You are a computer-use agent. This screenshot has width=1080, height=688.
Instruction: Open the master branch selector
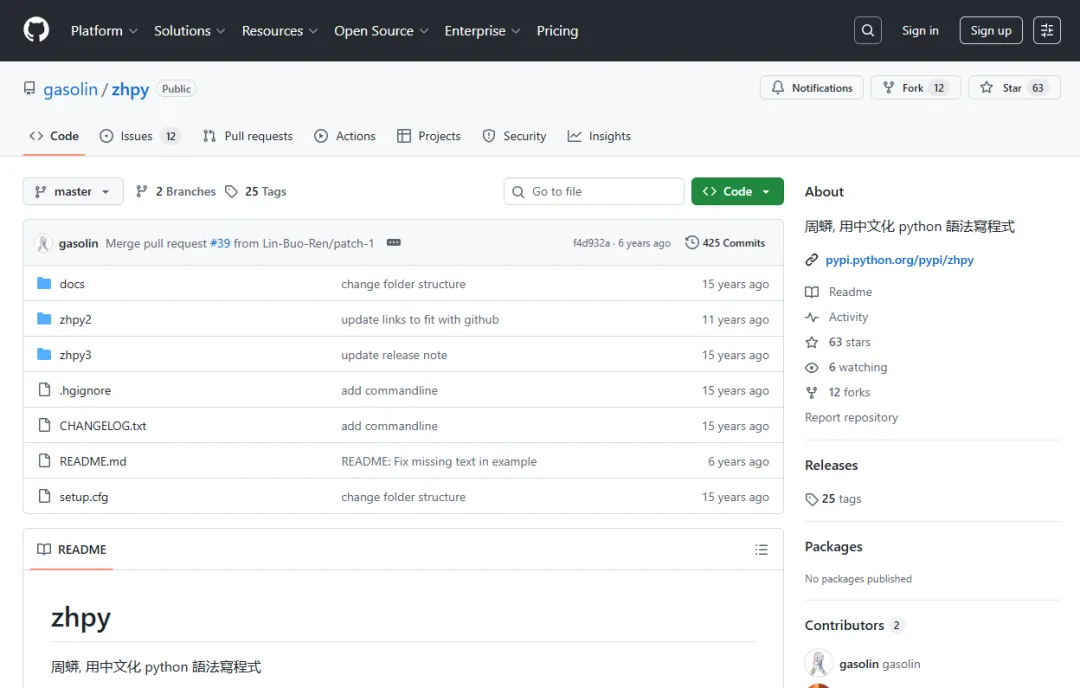(73, 191)
